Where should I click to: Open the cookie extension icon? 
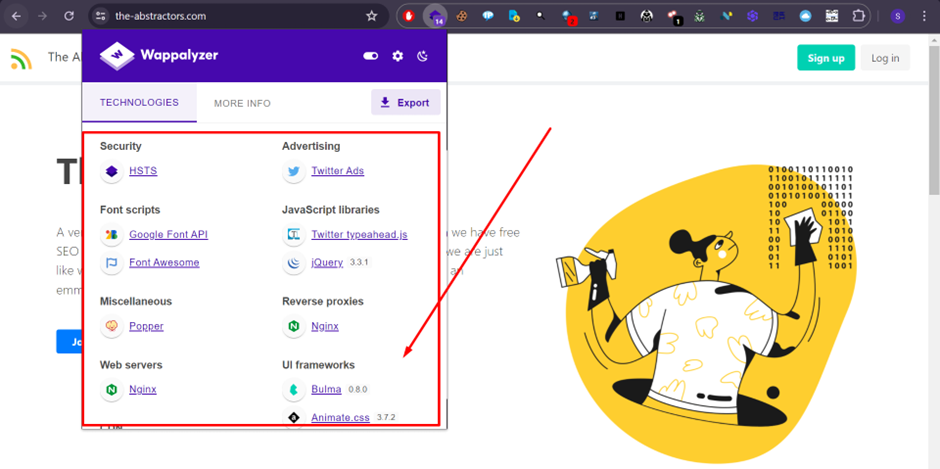pyautogui.click(x=462, y=16)
